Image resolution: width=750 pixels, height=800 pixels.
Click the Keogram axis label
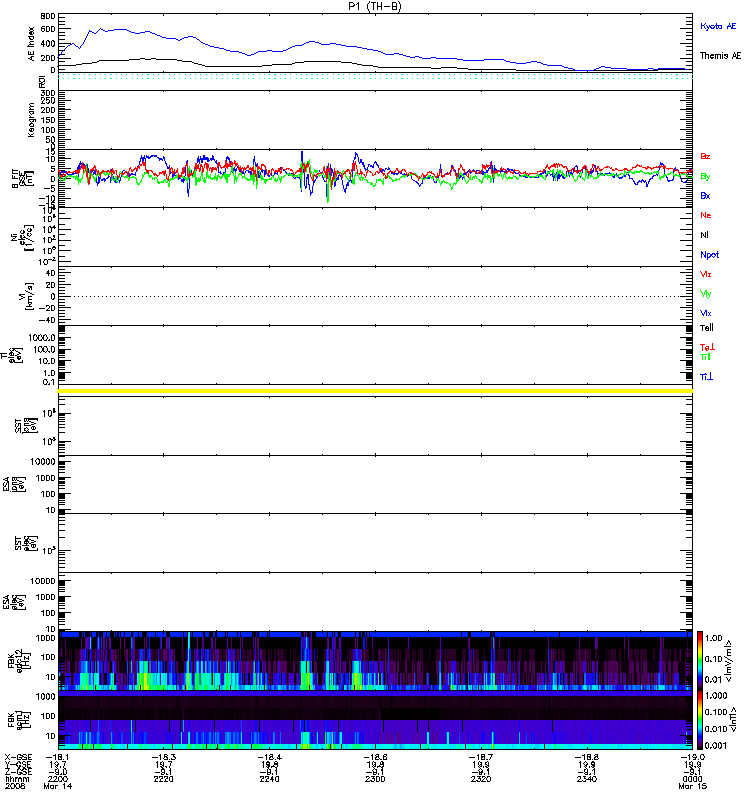[32, 120]
